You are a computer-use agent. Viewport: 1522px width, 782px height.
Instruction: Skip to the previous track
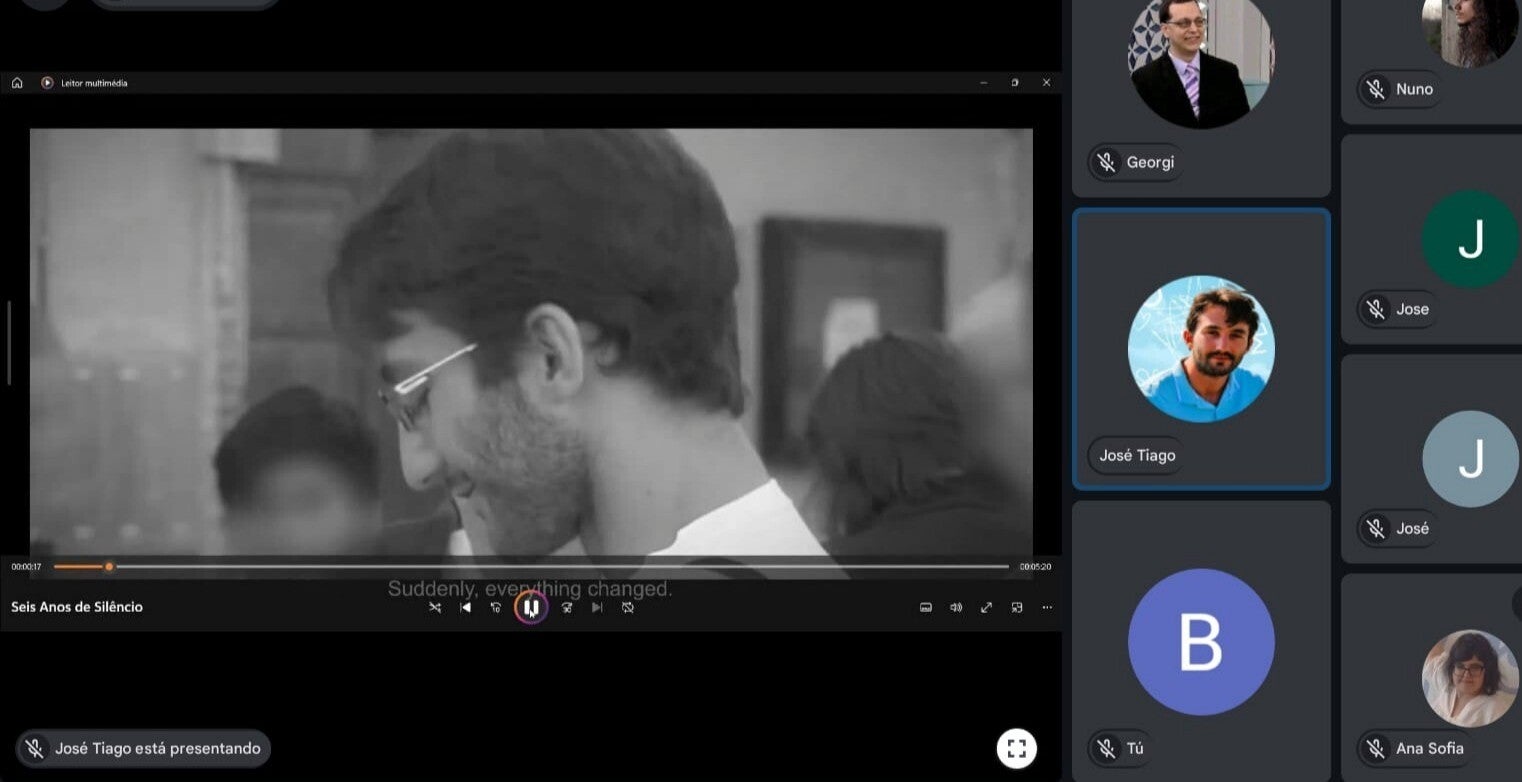click(x=465, y=607)
